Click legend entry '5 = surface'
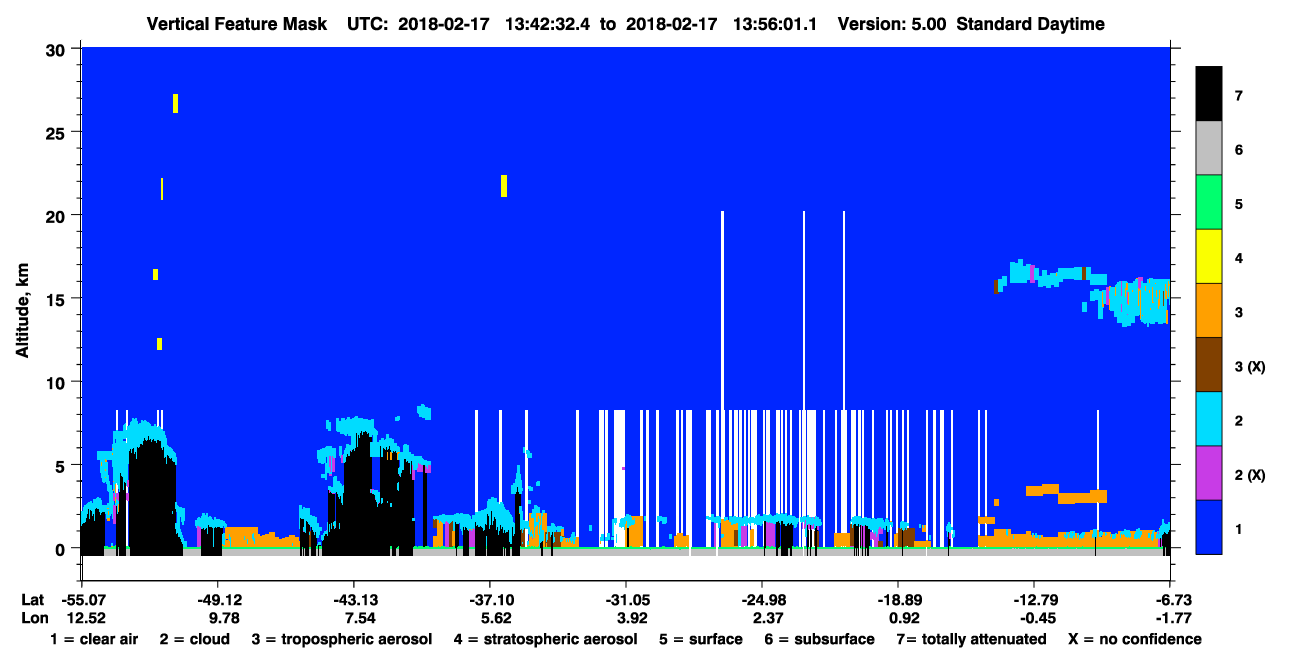Viewport: 1300px width, 667px height. (701, 639)
